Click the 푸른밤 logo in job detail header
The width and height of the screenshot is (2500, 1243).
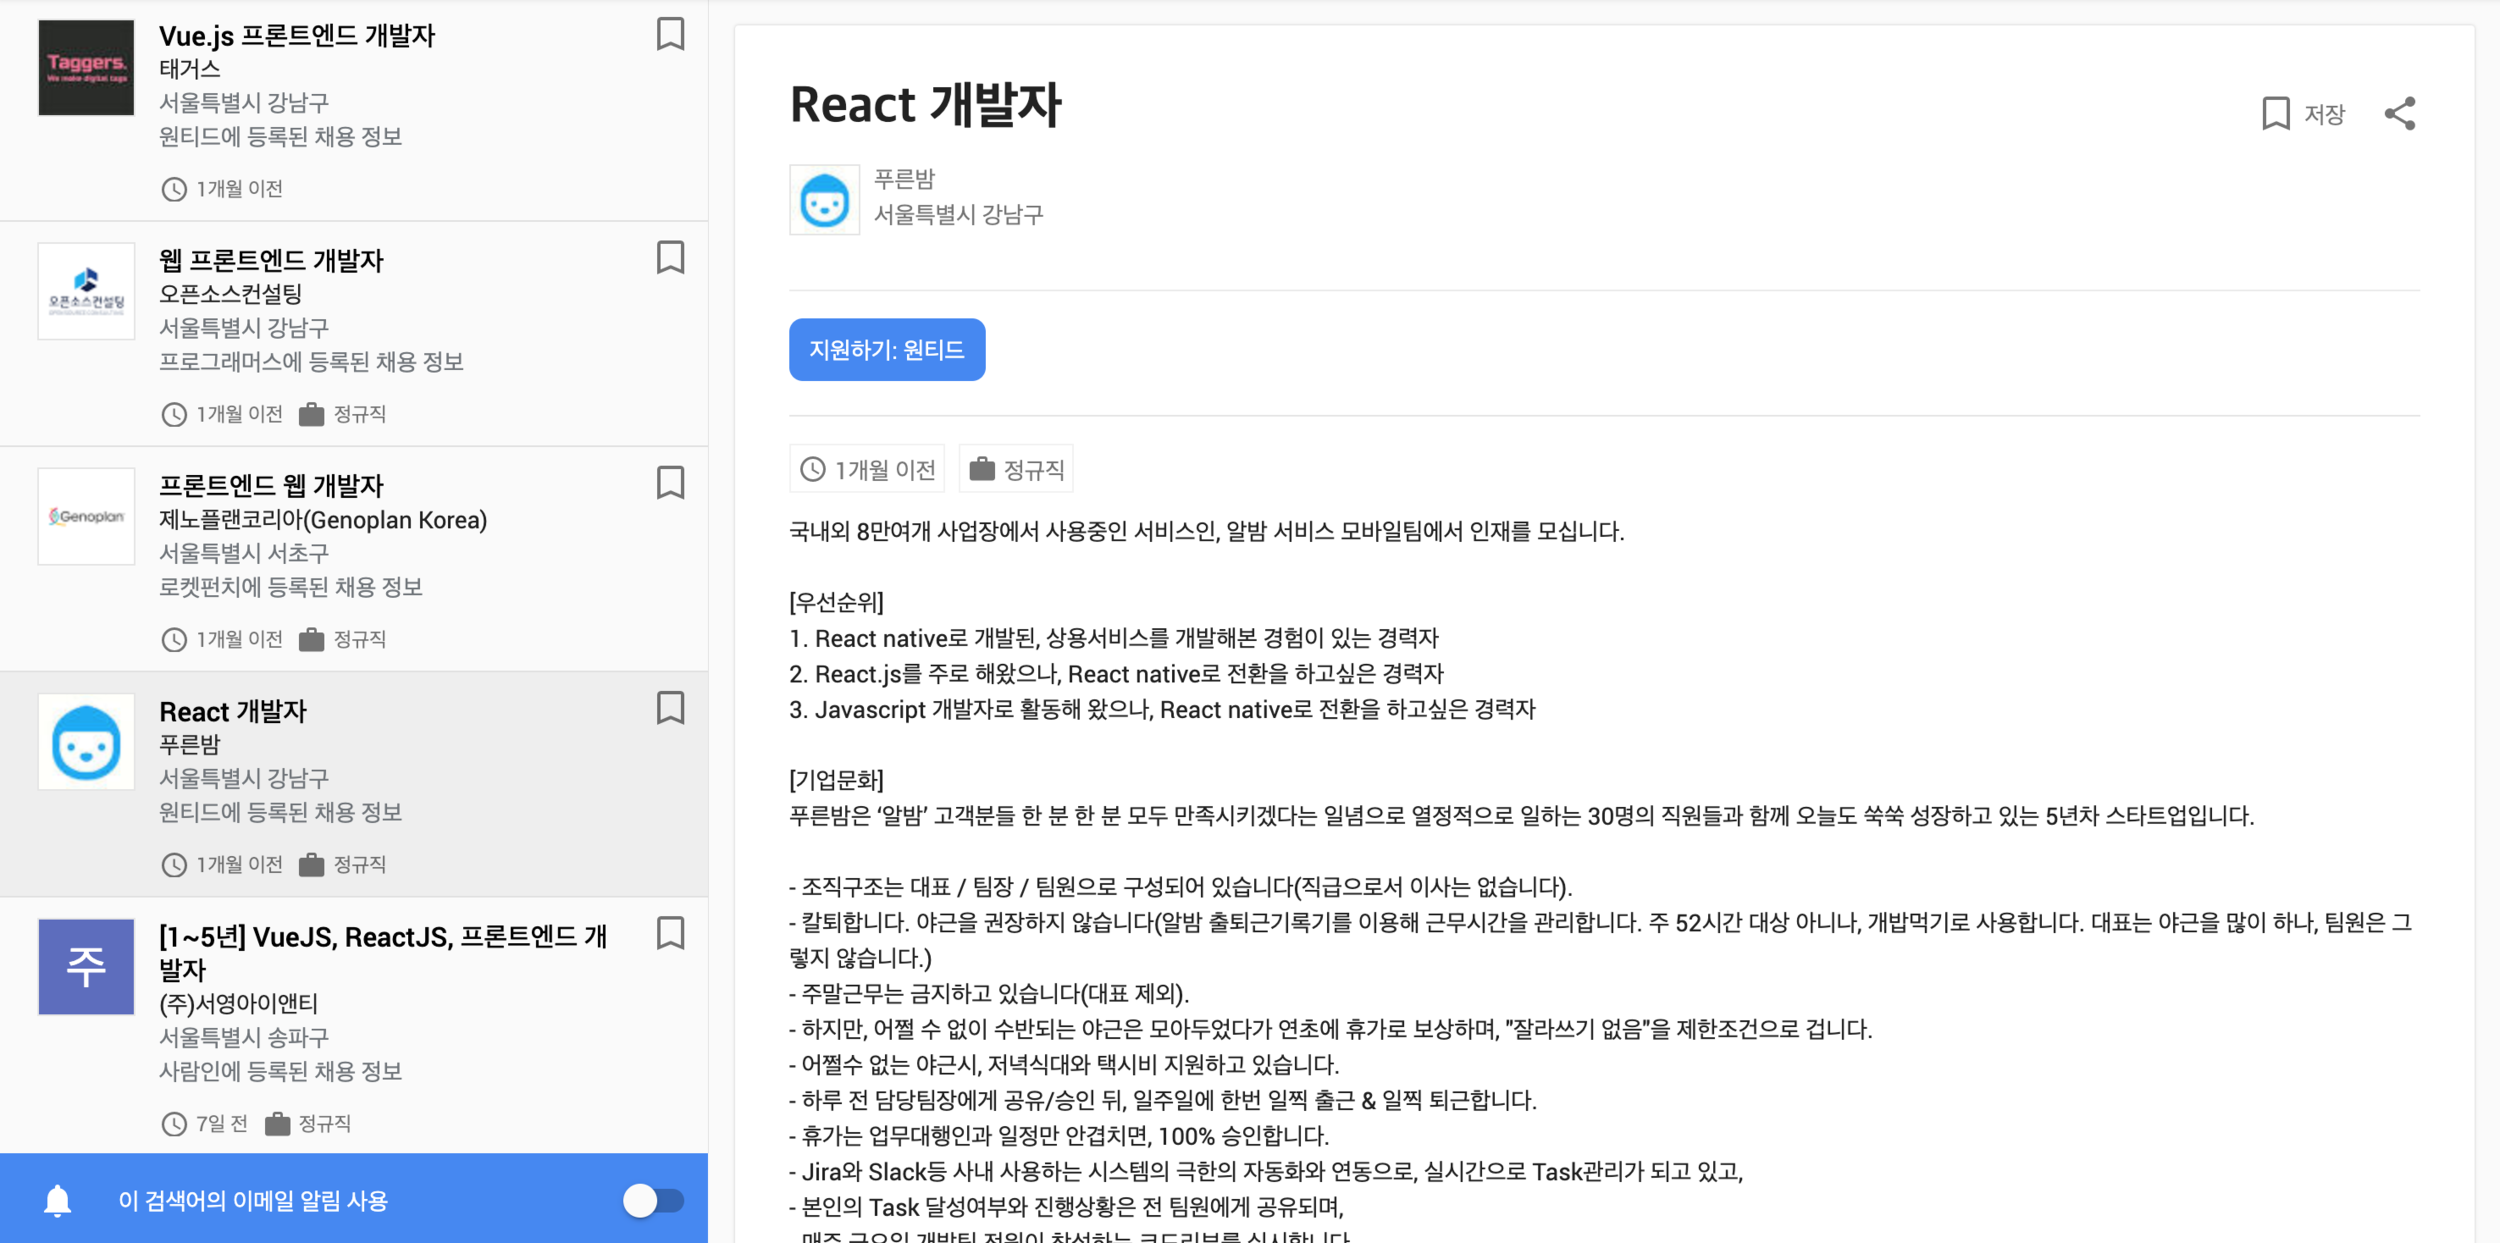click(x=824, y=200)
